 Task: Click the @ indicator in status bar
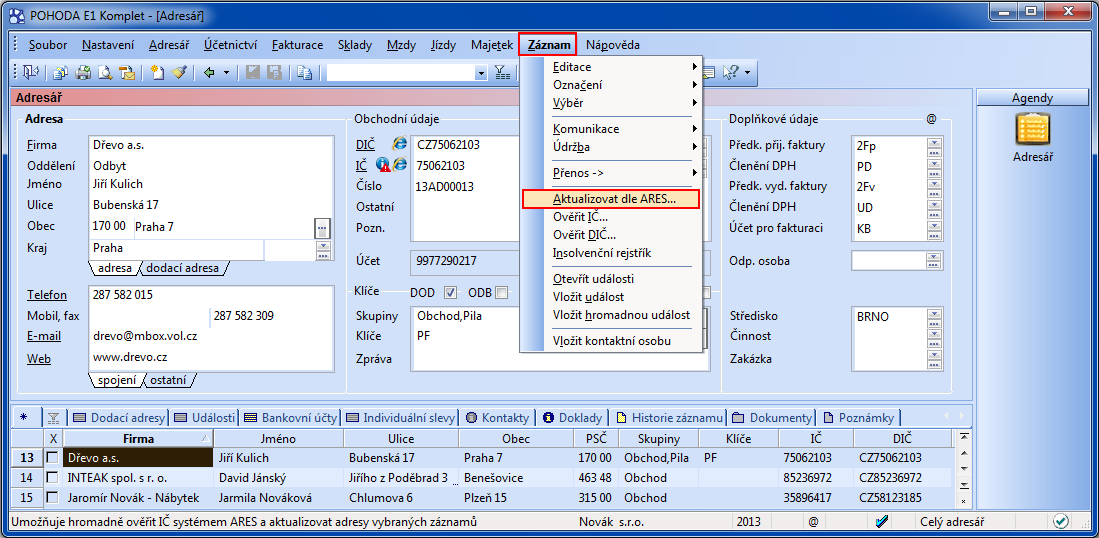813,521
